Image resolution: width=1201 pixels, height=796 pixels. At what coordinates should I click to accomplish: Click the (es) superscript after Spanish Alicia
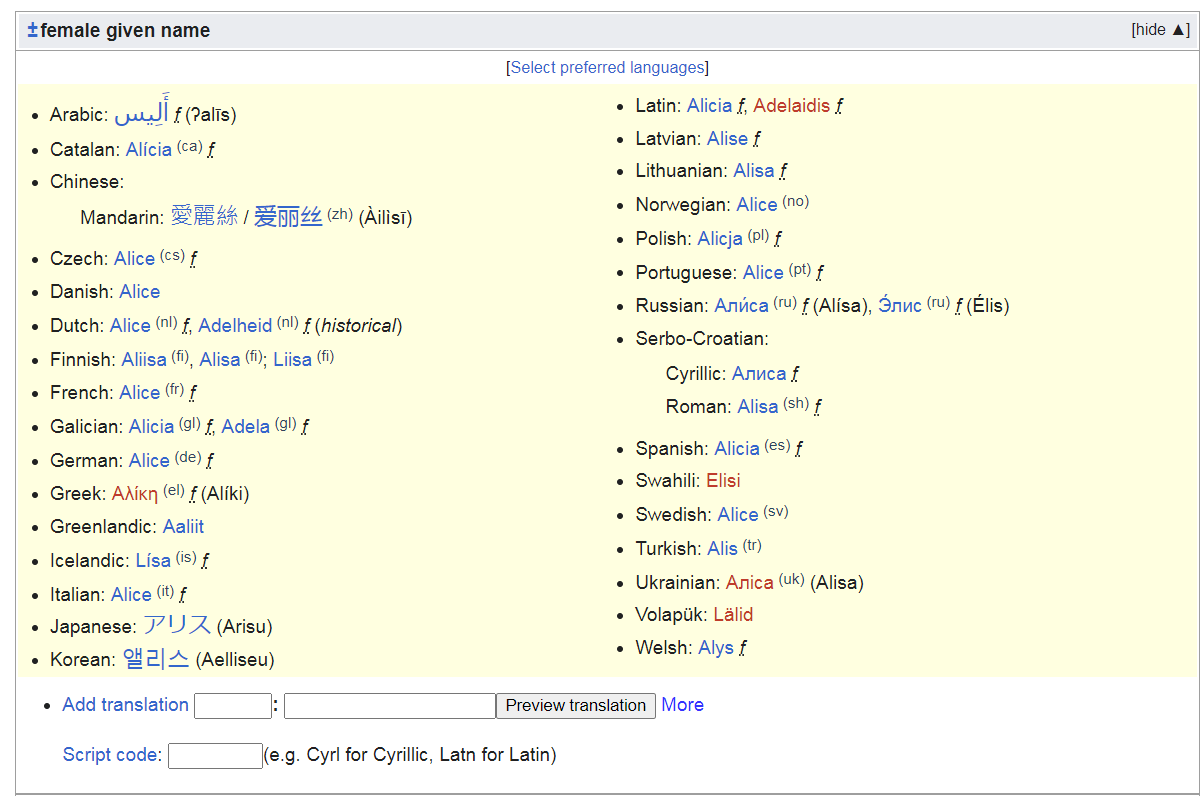coord(777,446)
